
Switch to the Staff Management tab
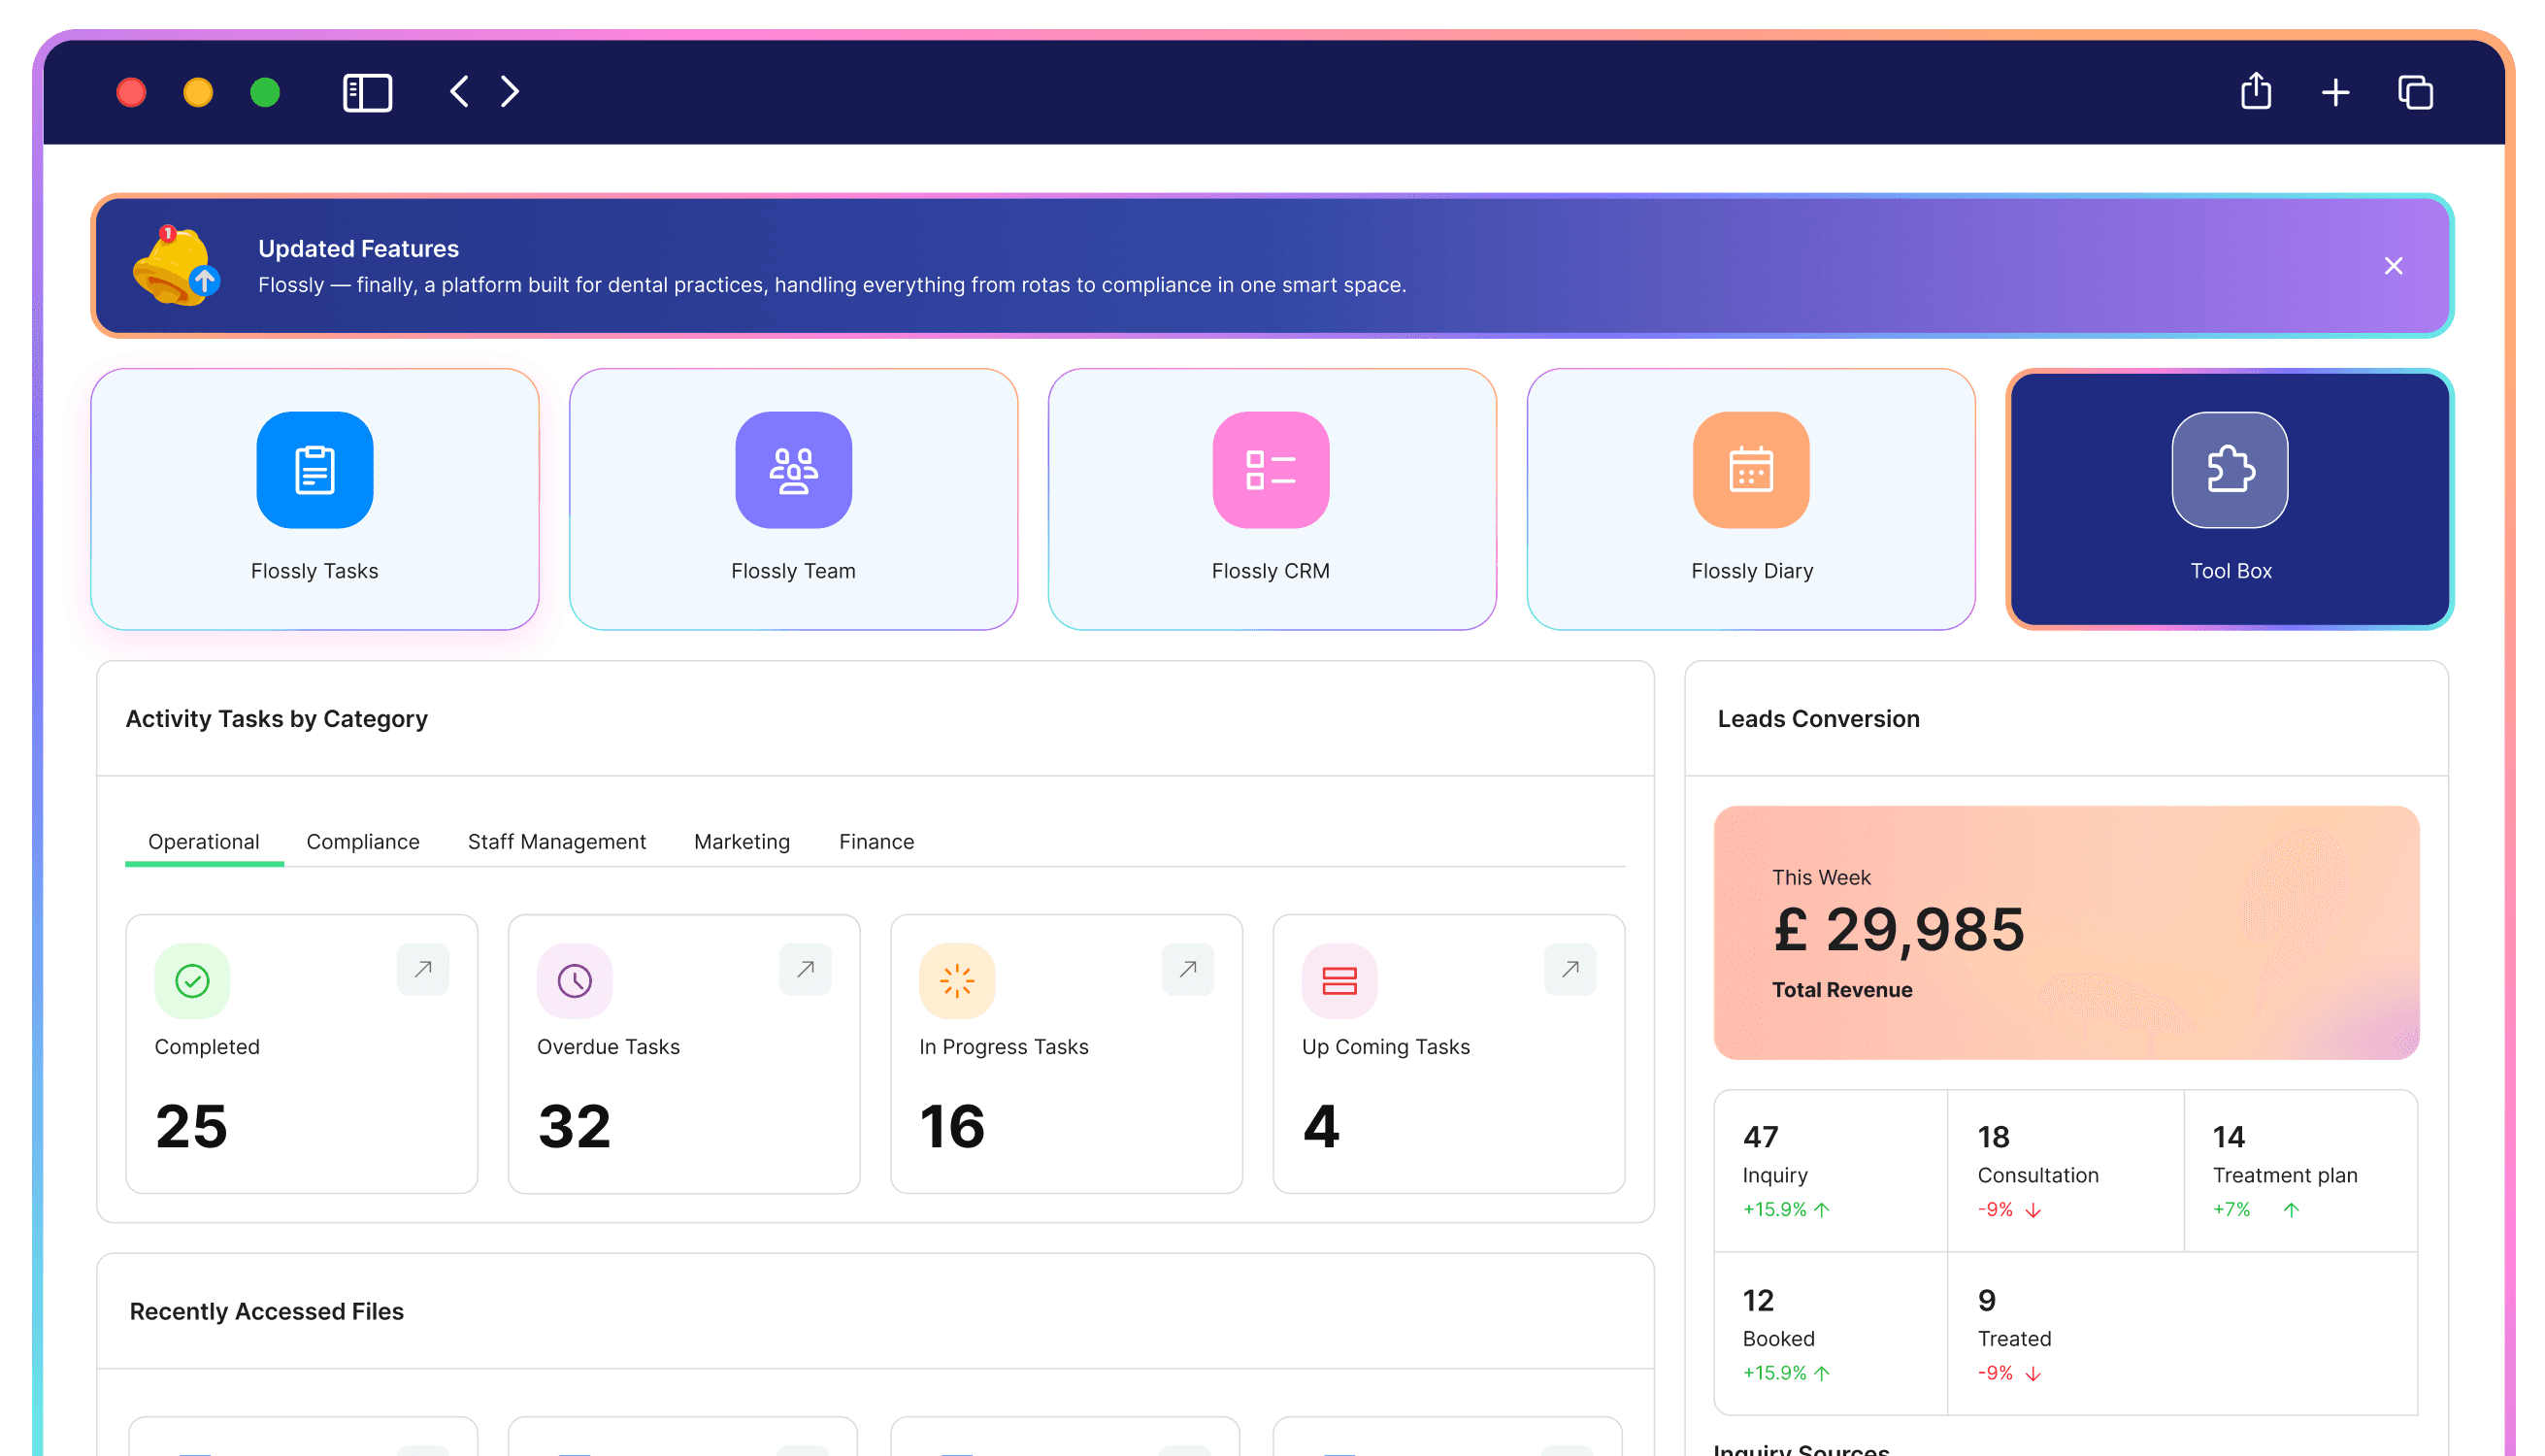tap(556, 841)
